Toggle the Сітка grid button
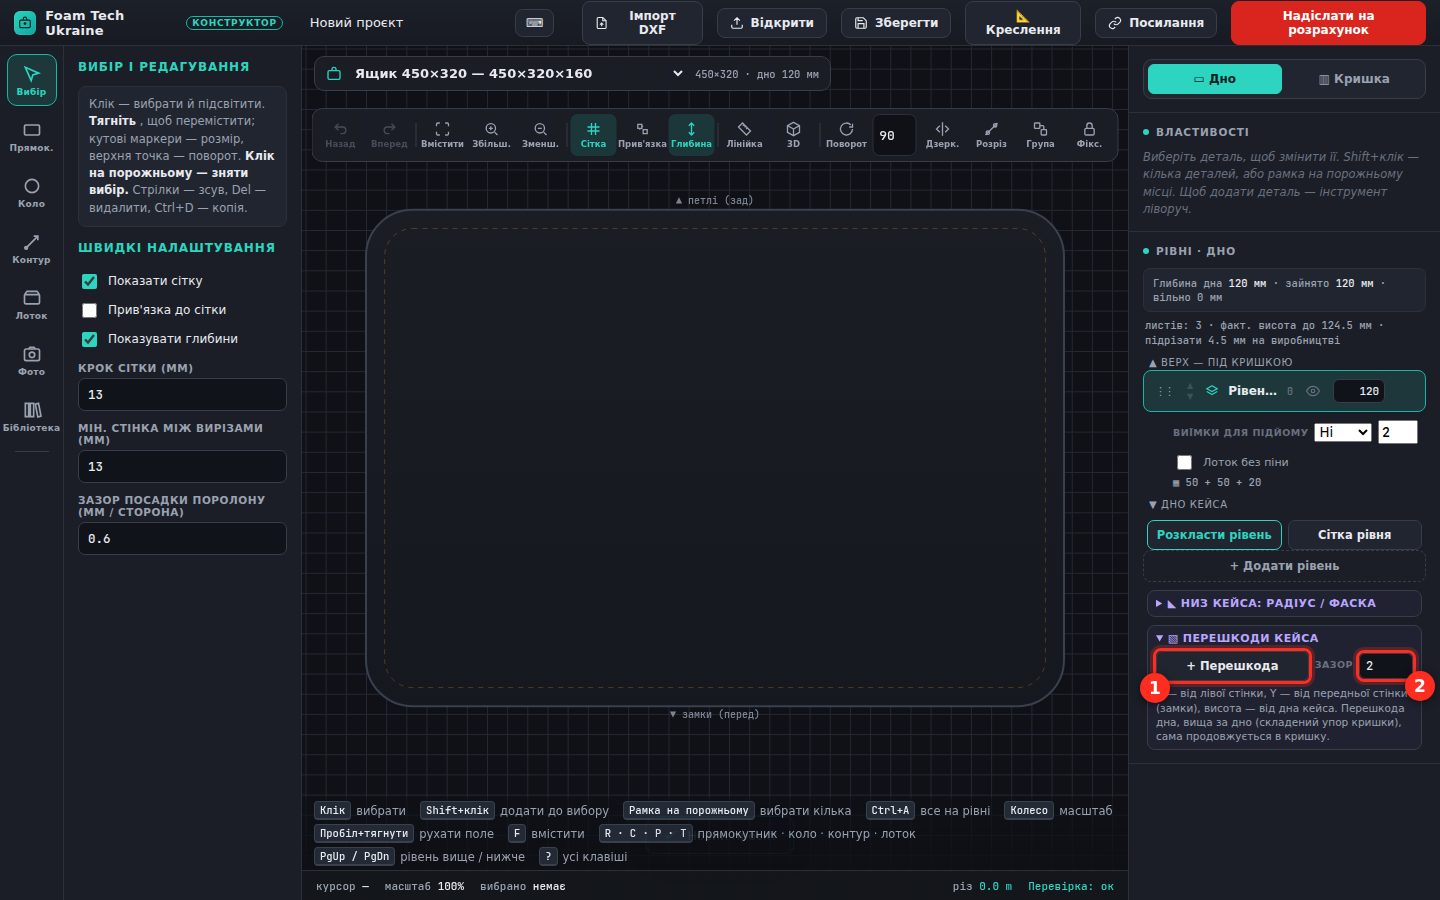Screen dimensions: 1440x900 (x=593, y=135)
